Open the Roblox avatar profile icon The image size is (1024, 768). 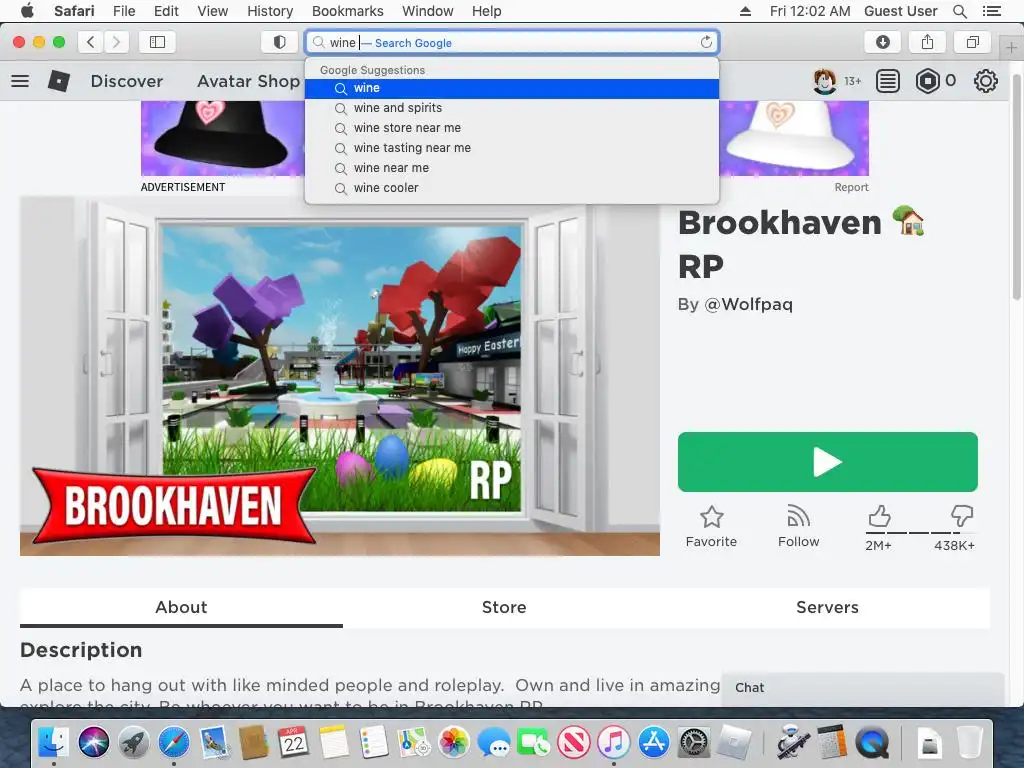(x=825, y=81)
